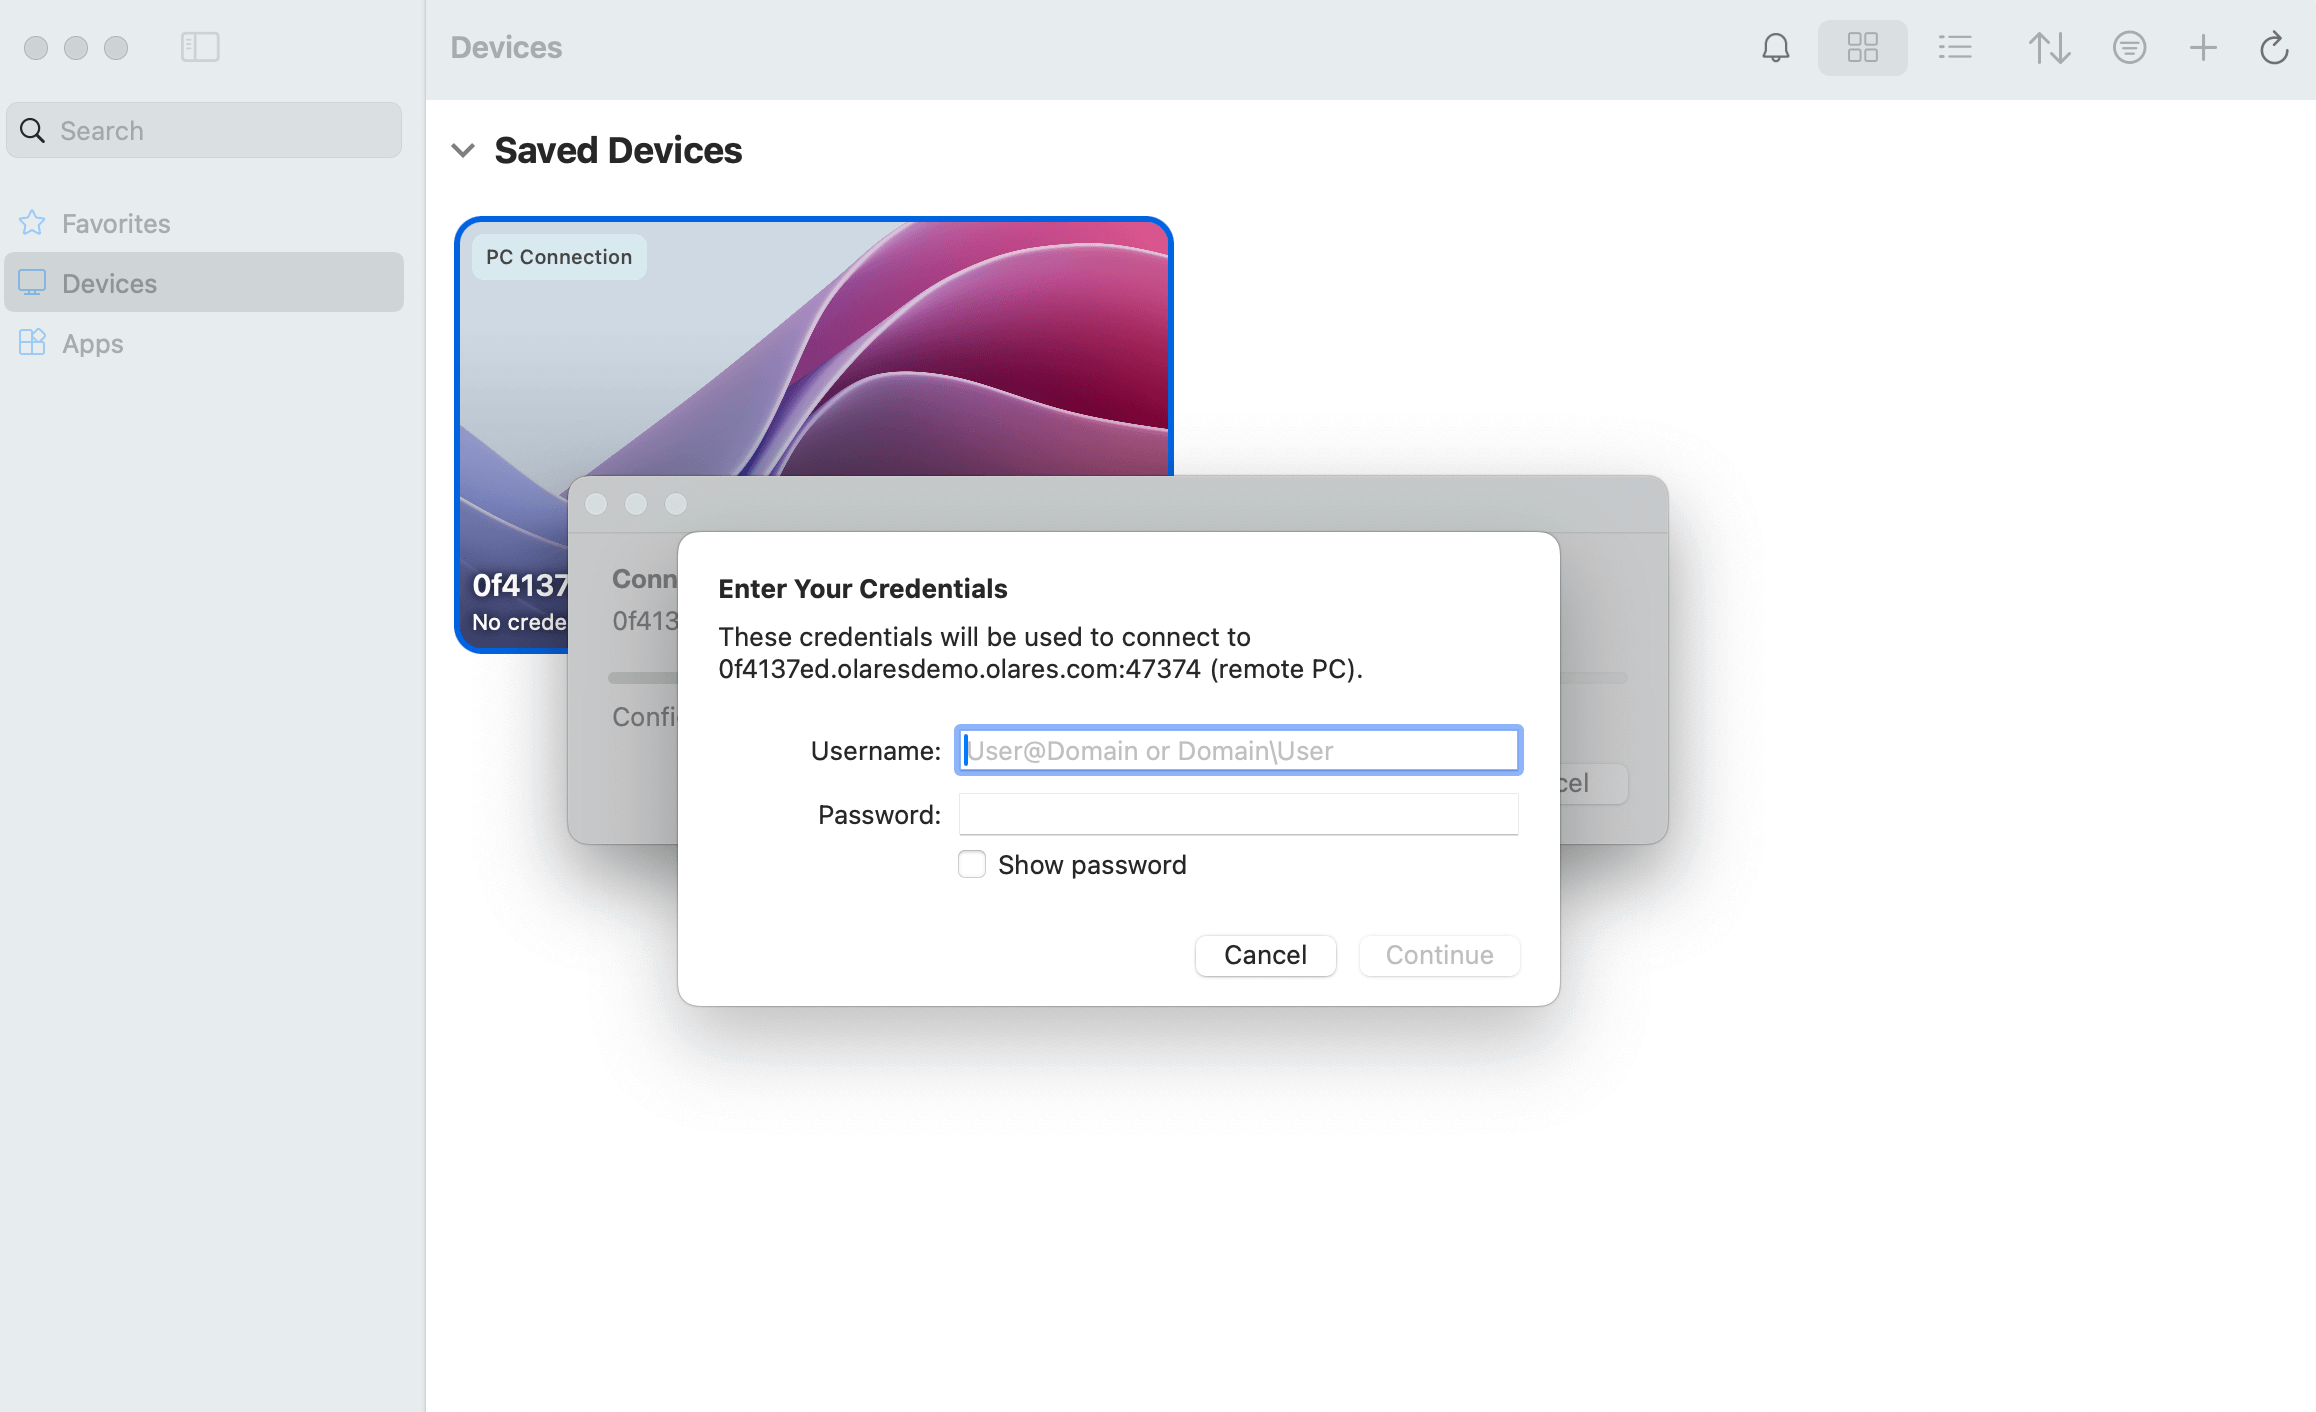The width and height of the screenshot is (2316, 1412).
Task: Click into the Password field
Action: coord(1238,814)
